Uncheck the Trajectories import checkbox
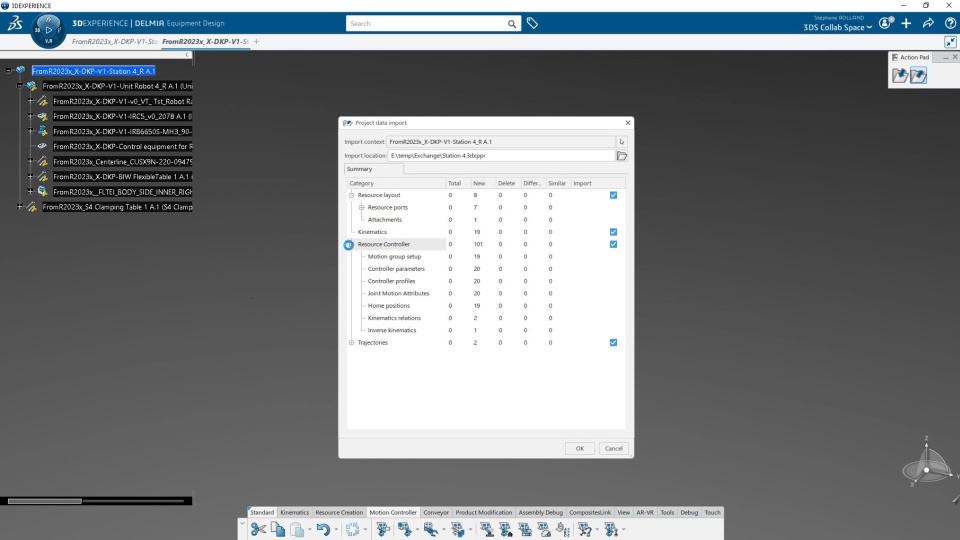Image resolution: width=960 pixels, height=540 pixels. click(613, 342)
